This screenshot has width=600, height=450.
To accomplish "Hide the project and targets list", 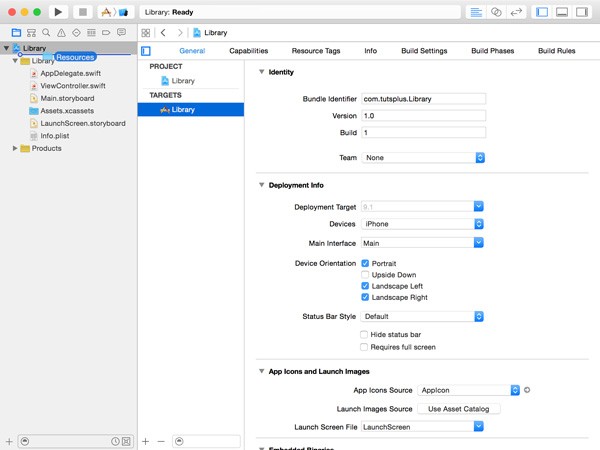I will tap(146, 51).
